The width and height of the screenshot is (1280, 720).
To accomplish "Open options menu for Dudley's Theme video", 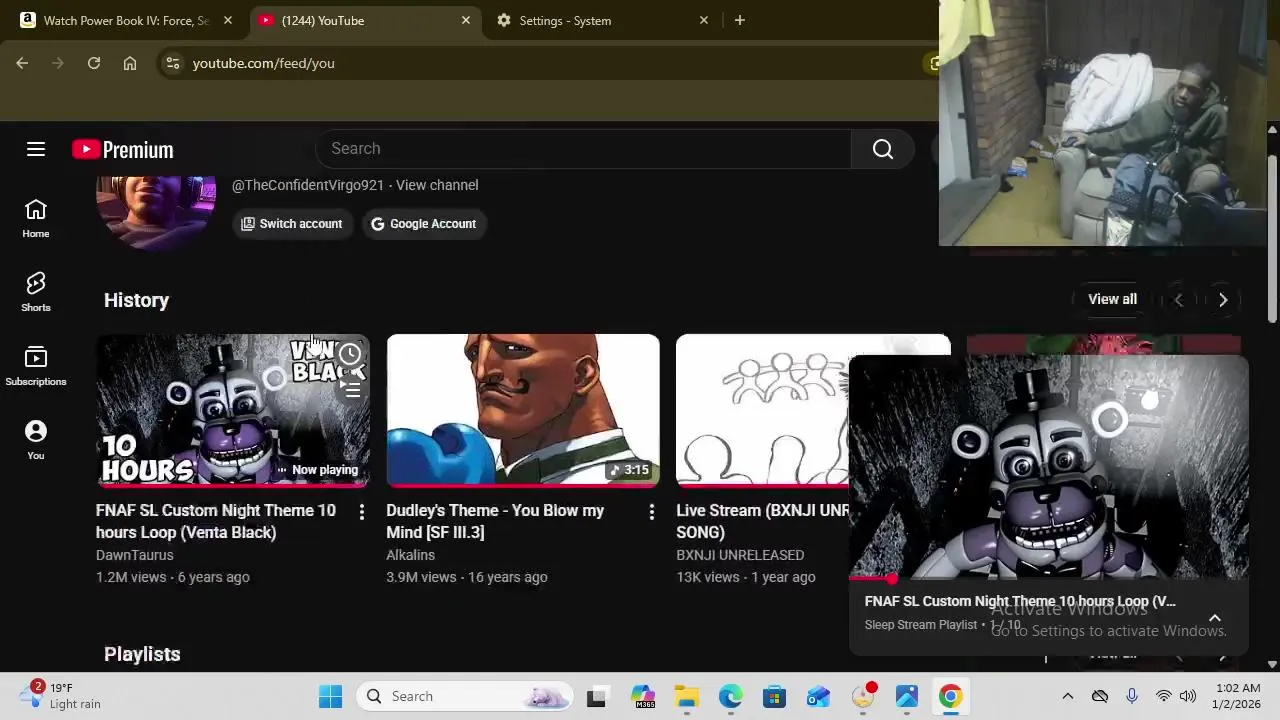I will [x=651, y=512].
